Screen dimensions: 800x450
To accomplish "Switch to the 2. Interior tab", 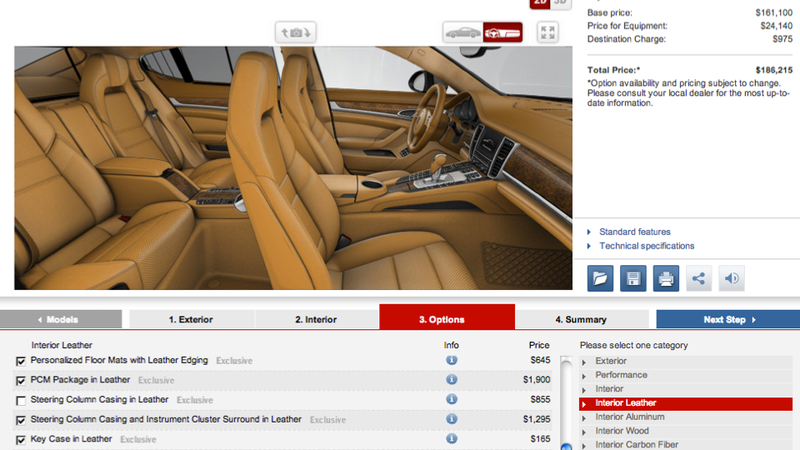I will pyautogui.click(x=316, y=319).
